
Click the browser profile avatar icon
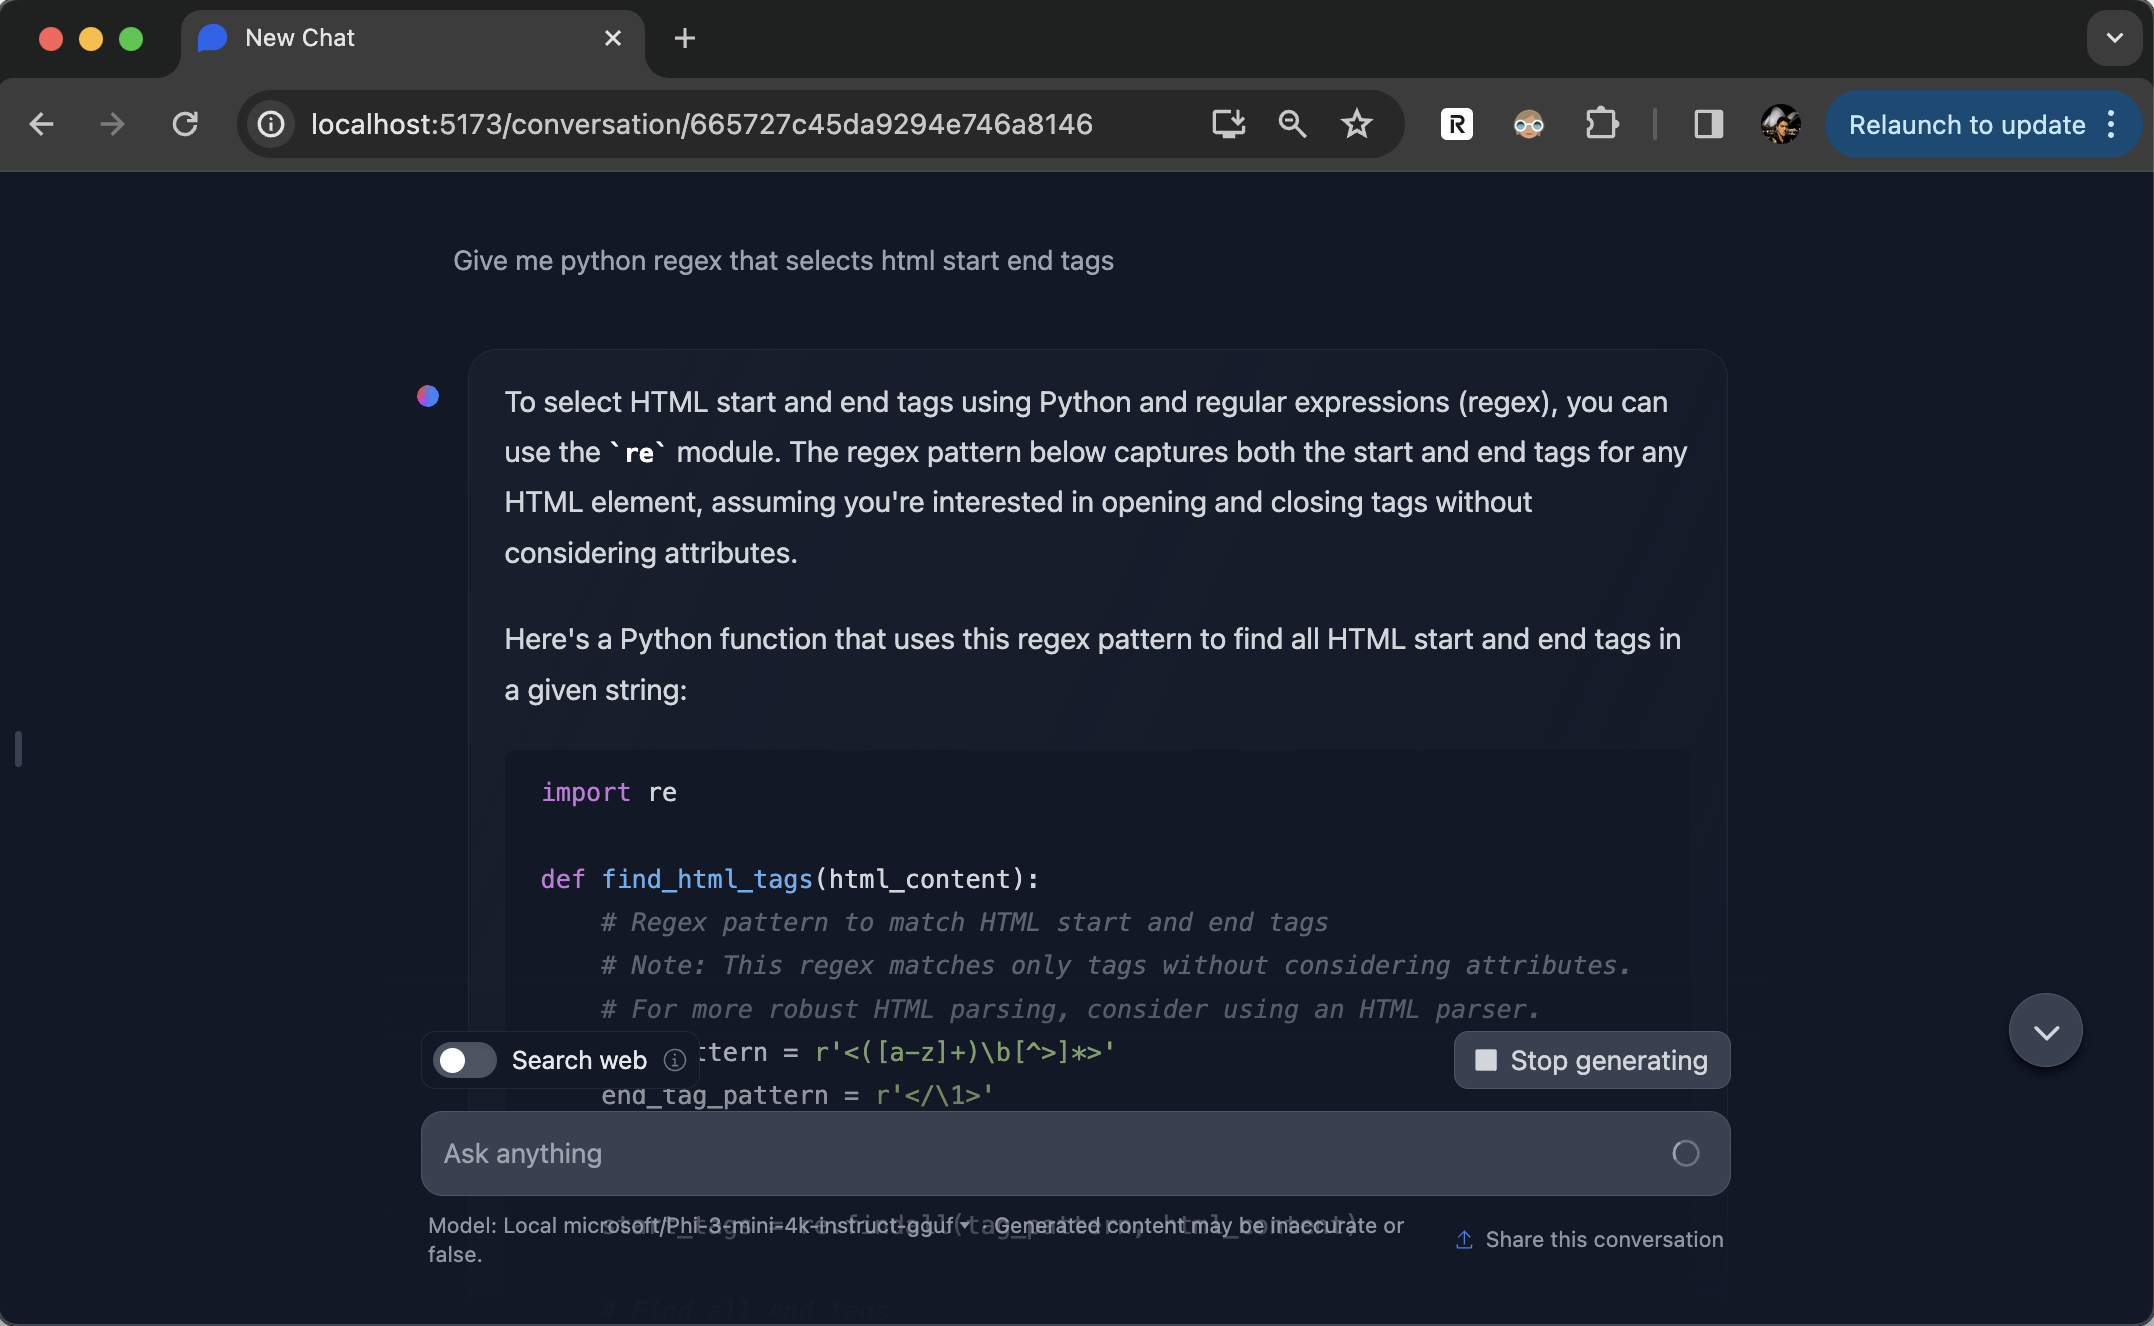click(1780, 125)
